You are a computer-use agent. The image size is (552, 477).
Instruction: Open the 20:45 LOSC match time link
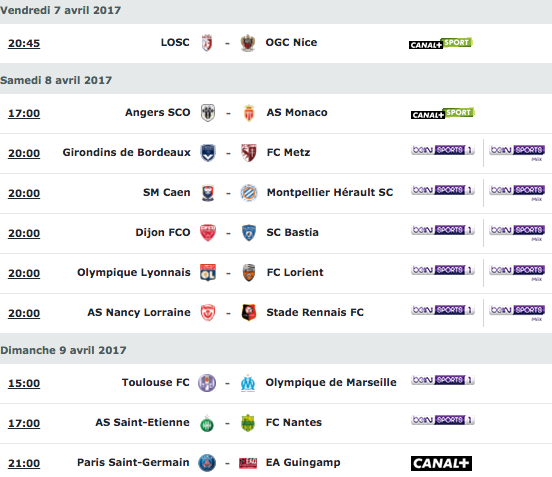click(24, 43)
